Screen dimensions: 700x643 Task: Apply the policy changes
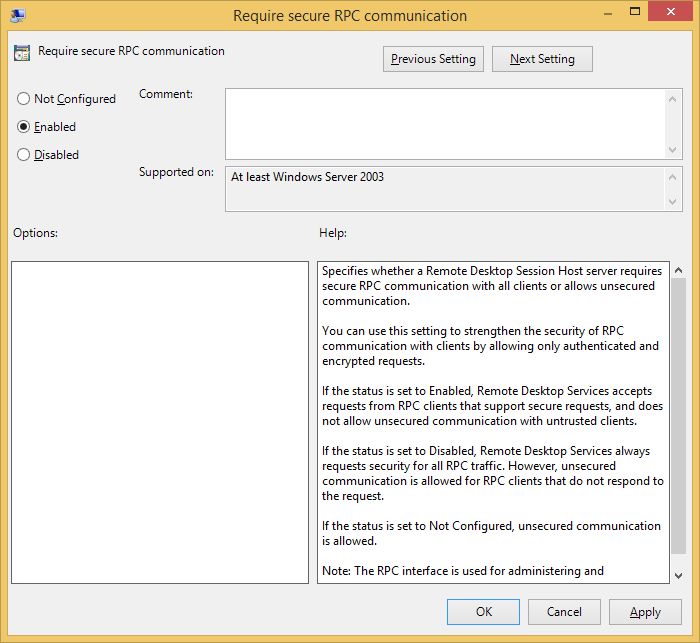pos(645,612)
